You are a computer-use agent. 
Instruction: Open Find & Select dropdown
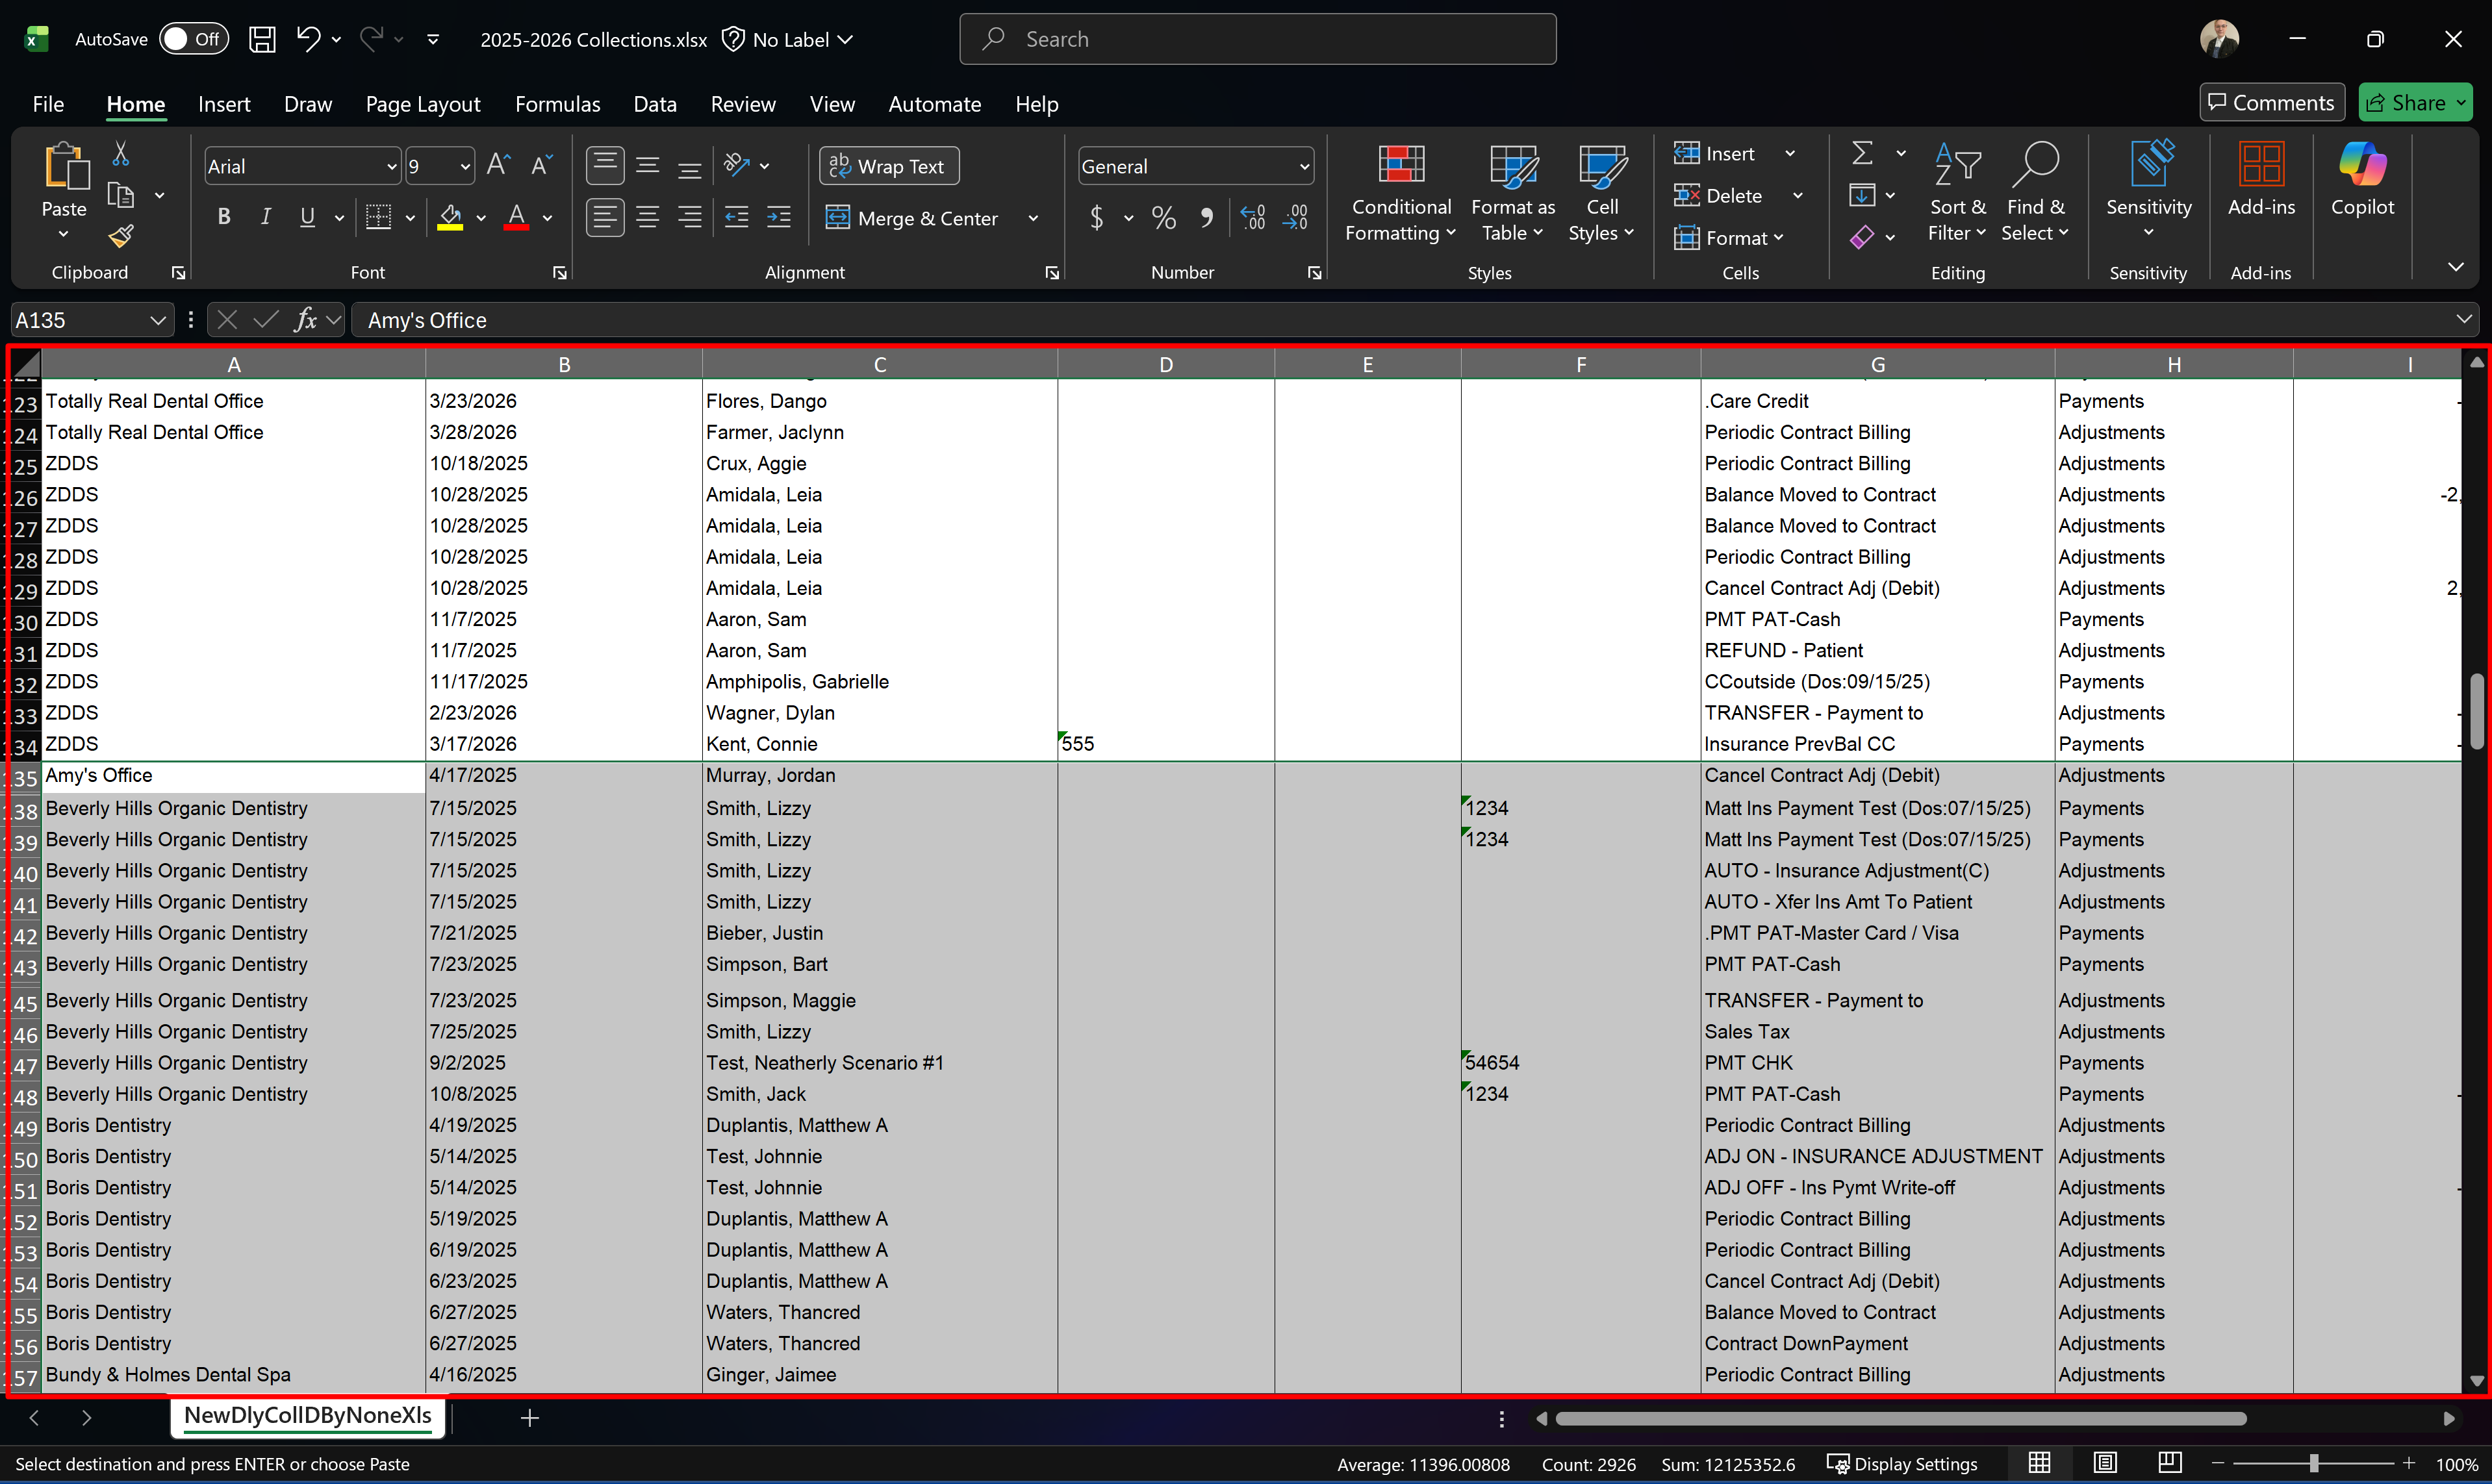coord(2035,194)
